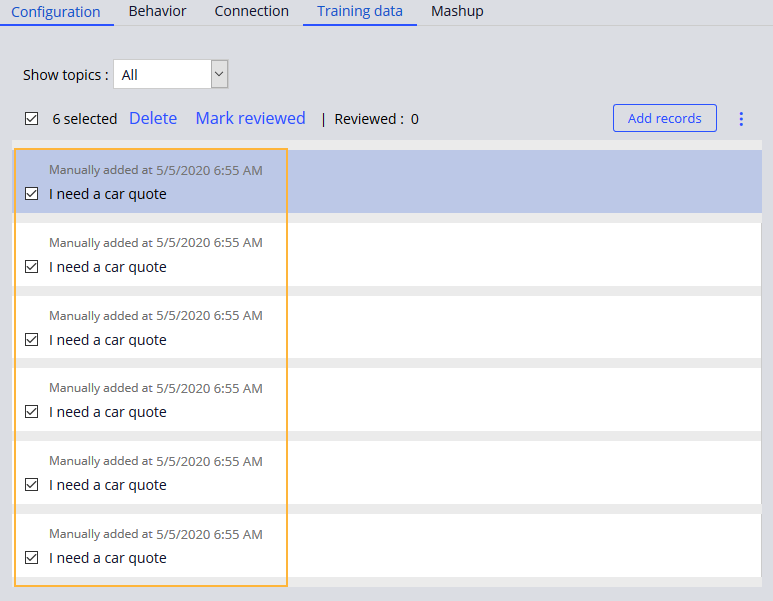Click the third record's 'I need a car quote' text

(108, 340)
